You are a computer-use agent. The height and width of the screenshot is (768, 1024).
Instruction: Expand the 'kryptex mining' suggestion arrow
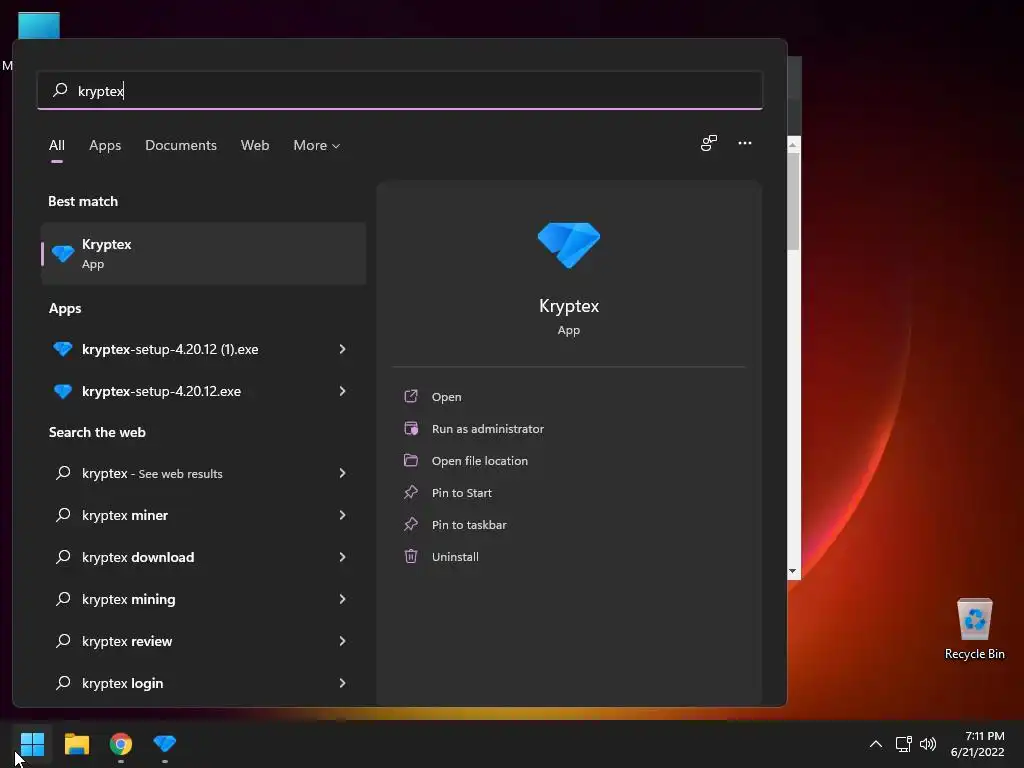click(342, 598)
